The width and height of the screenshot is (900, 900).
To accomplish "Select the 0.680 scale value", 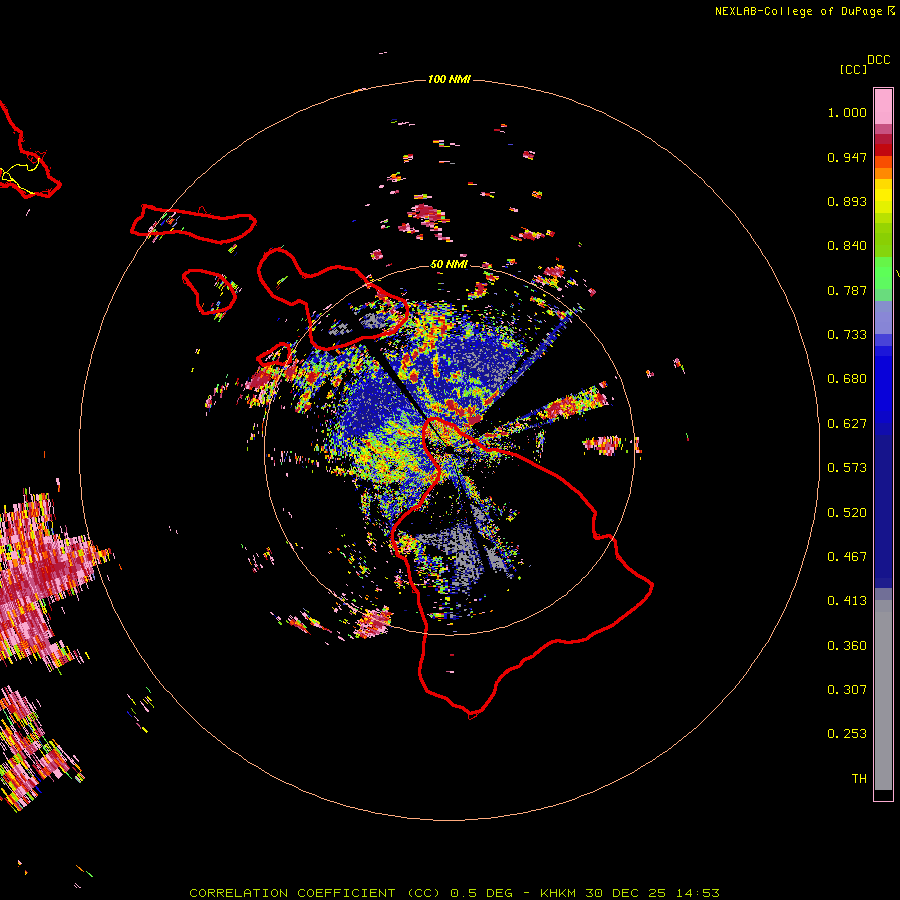I will coord(847,379).
